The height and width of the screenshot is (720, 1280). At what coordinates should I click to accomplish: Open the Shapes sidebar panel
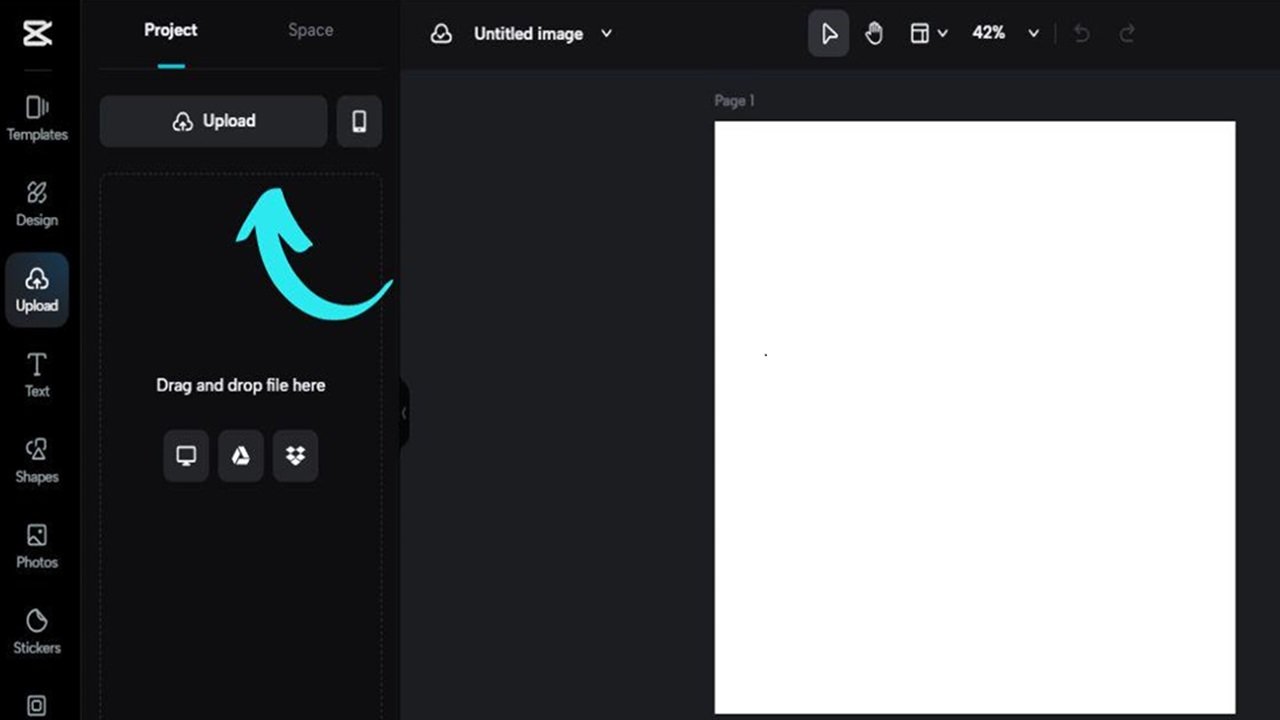pyautogui.click(x=37, y=461)
